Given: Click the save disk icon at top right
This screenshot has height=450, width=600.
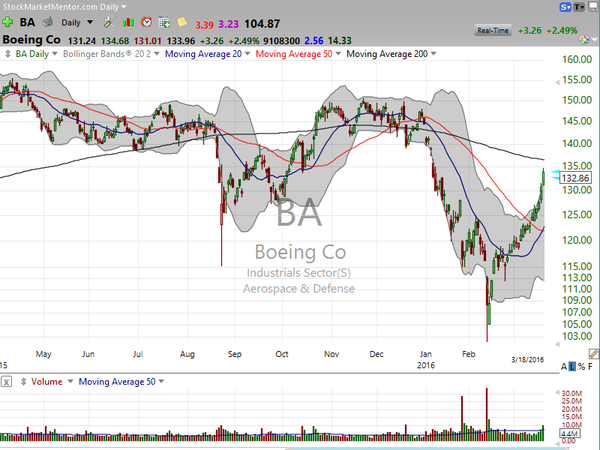Looking at the screenshot, I should (x=593, y=7).
